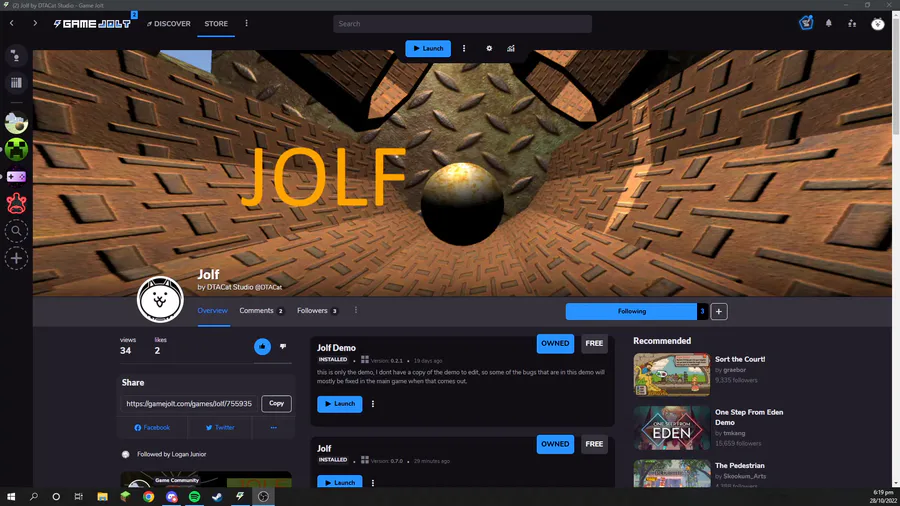Click FREE label on Jolf Demo
Image resolution: width=900 pixels, height=506 pixels.
(594, 343)
